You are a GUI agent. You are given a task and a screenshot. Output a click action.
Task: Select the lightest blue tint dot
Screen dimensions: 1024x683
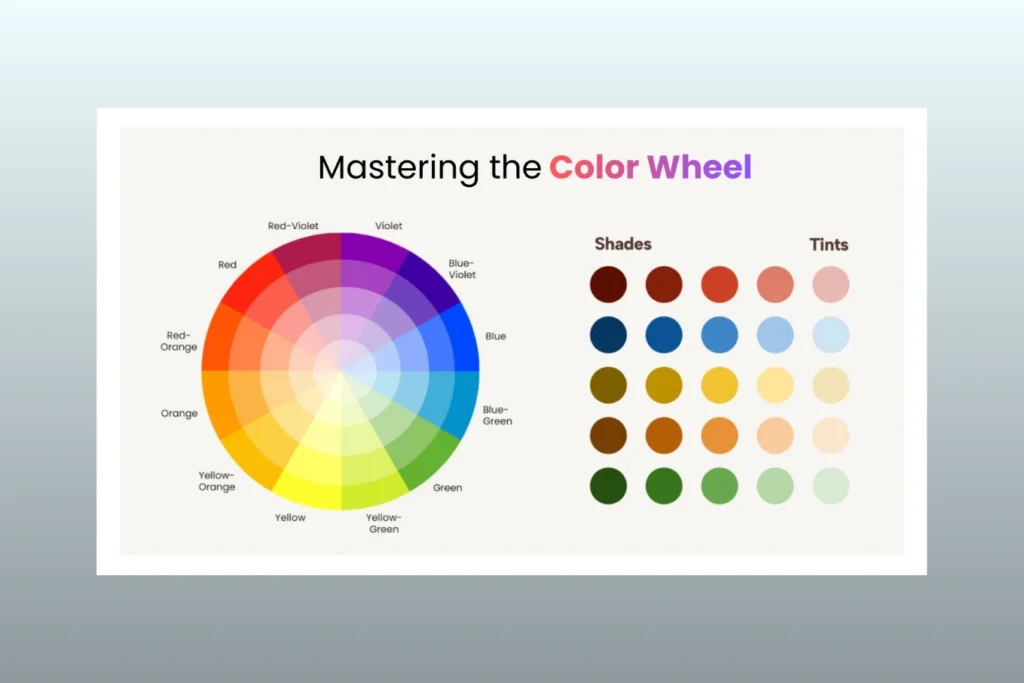tap(829, 335)
